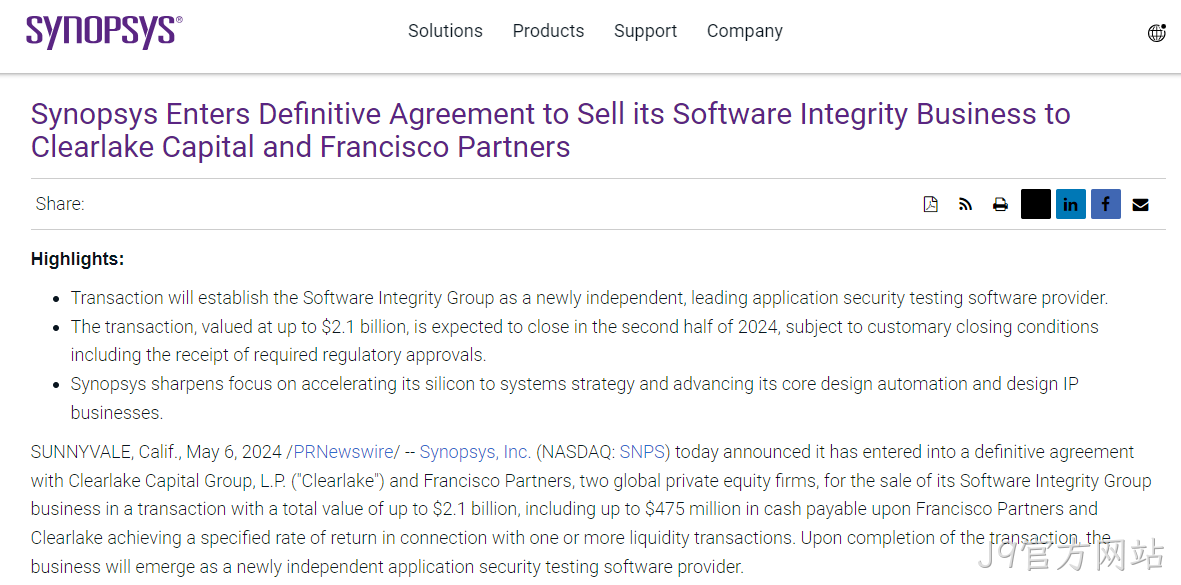
Task: Expand the Products navigation menu
Action: point(548,31)
